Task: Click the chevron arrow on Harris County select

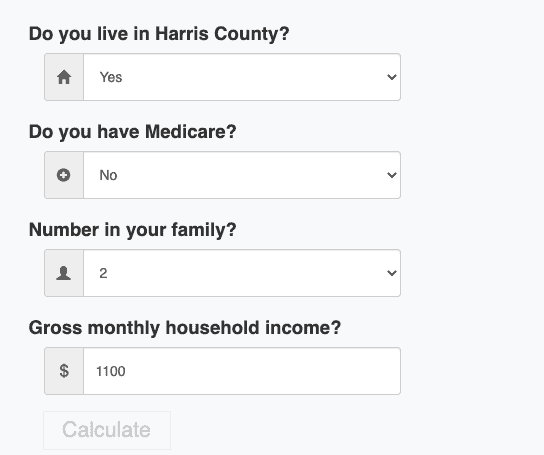Action: coord(392,77)
